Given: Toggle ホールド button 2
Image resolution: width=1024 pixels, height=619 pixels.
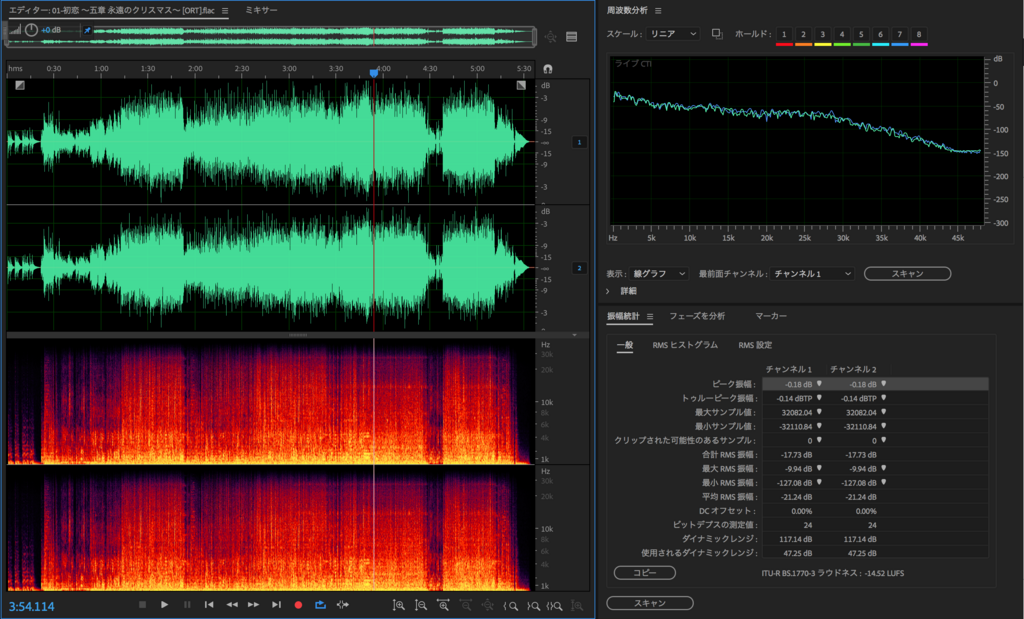Looking at the screenshot, I should [x=803, y=35].
